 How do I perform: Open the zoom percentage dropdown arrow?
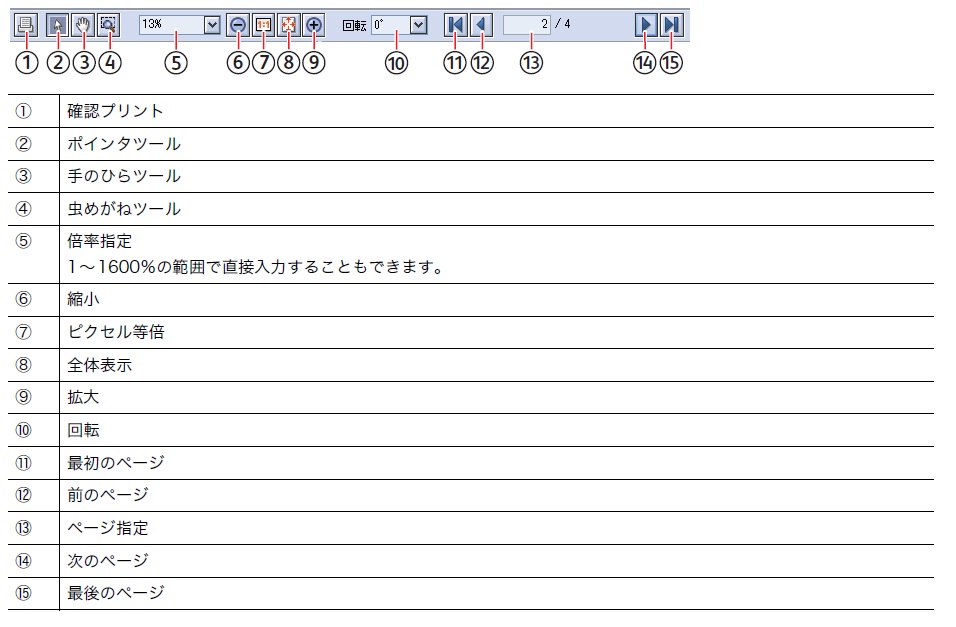point(212,24)
